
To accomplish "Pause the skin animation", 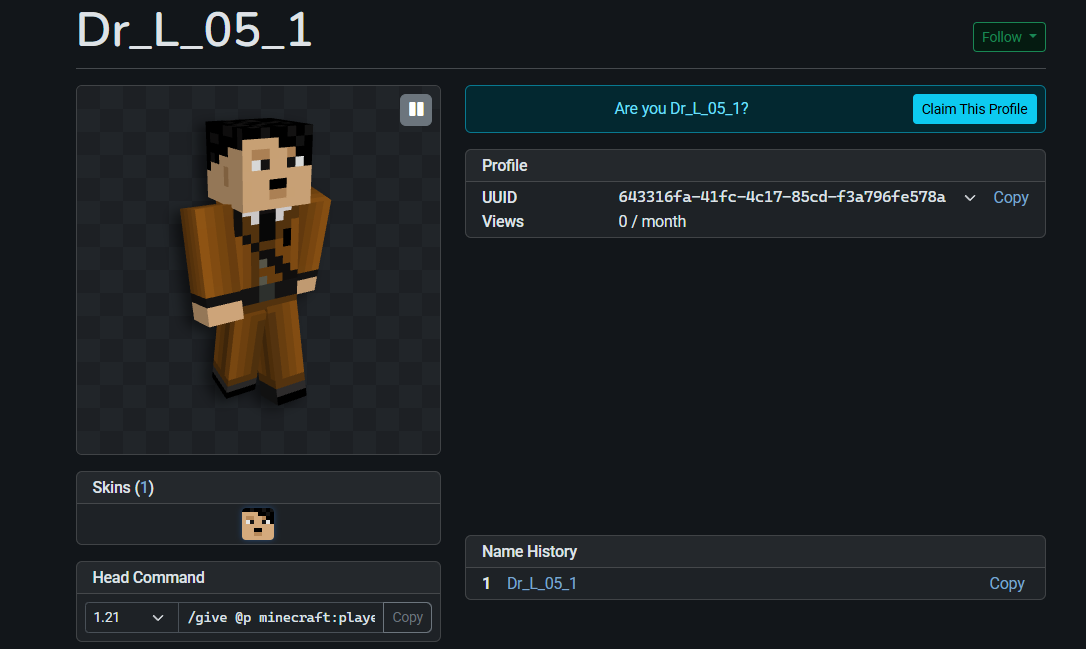I will pos(416,109).
